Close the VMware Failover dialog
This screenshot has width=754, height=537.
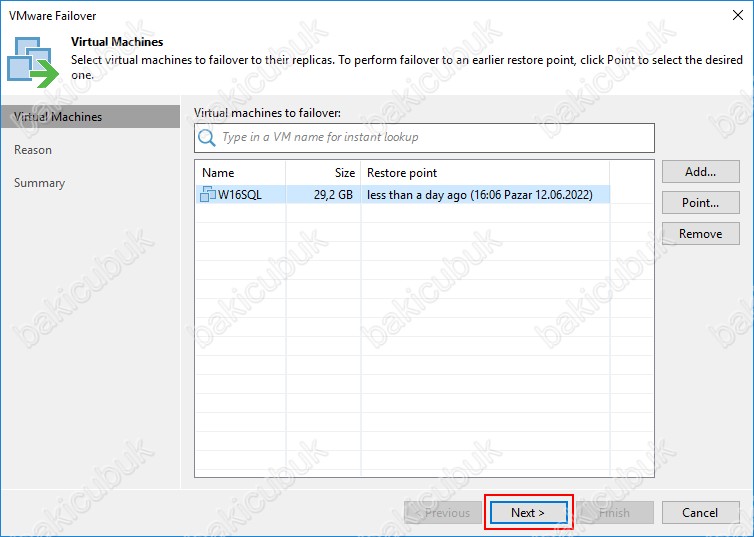(x=738, y=15)
